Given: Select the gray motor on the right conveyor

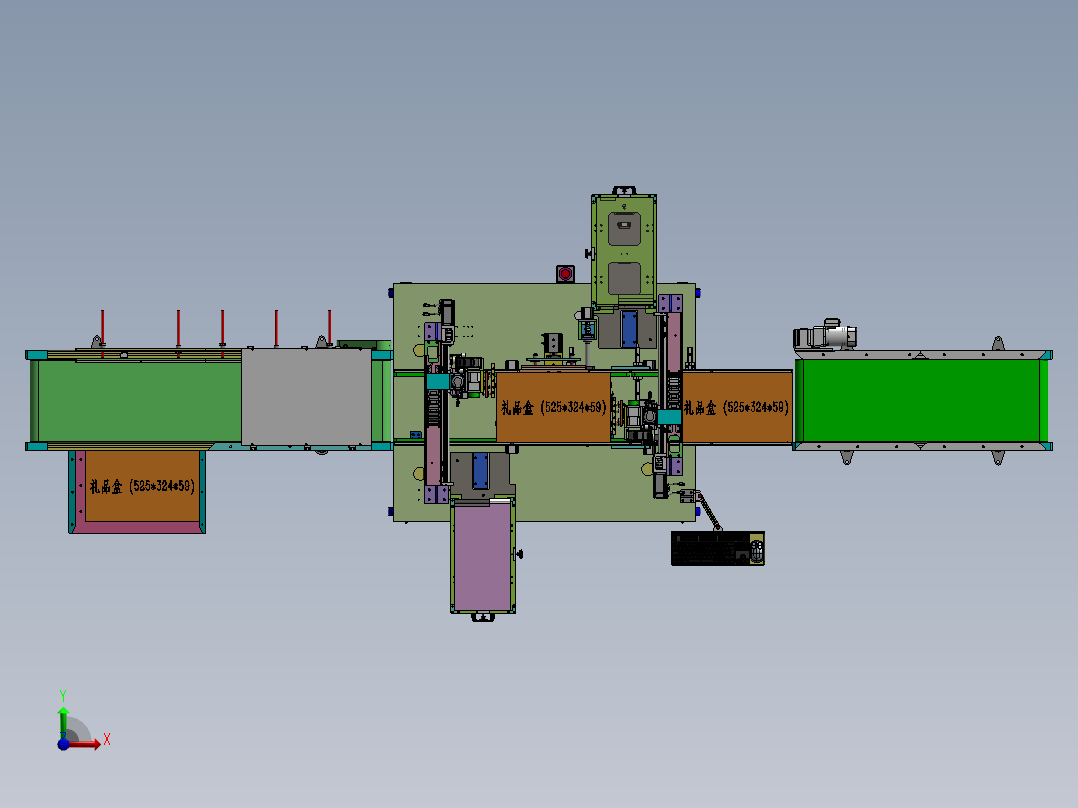Looking at the screenshot, I should (825, 336).
